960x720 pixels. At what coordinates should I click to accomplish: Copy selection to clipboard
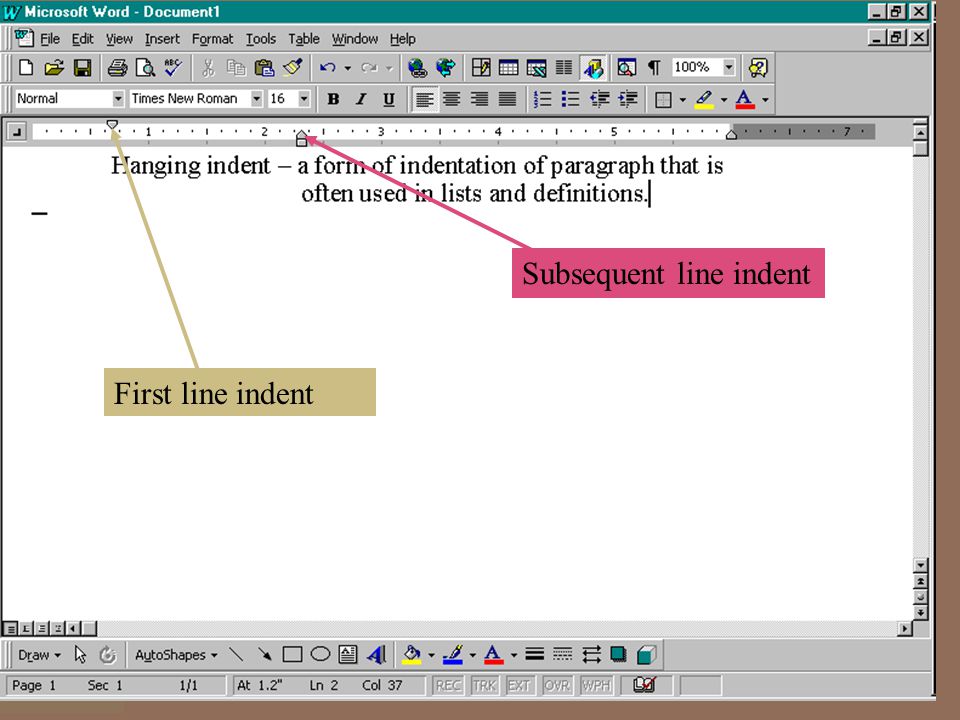236,67
